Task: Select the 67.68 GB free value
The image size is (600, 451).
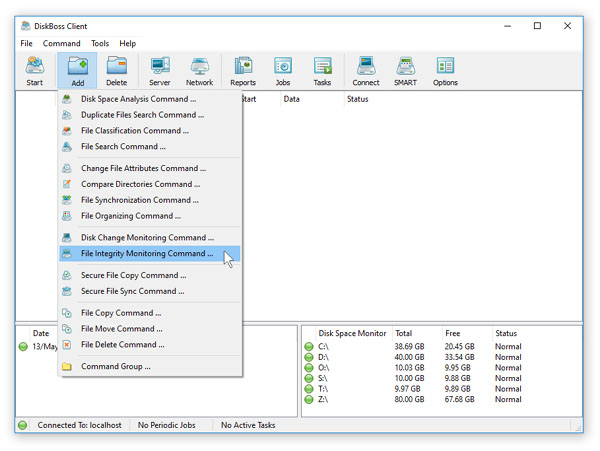Action: coord(459,399)
